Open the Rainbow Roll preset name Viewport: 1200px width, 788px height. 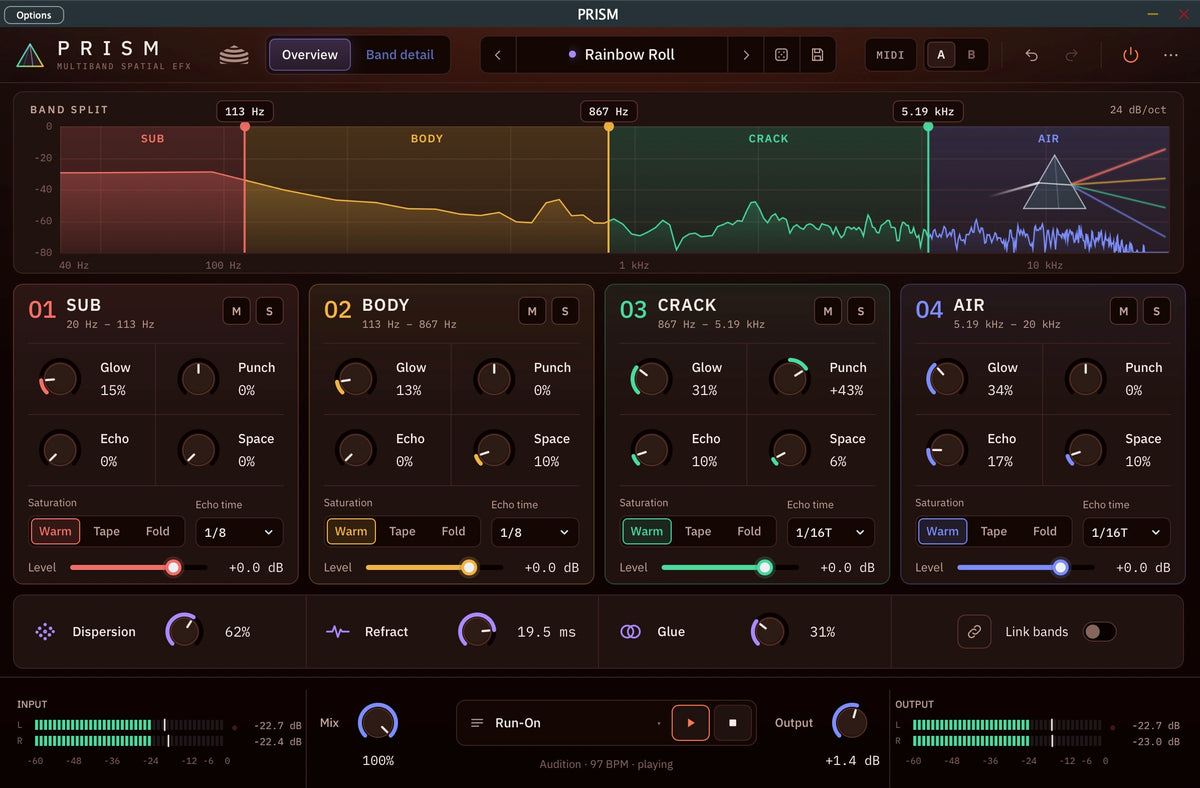[621, 55]
